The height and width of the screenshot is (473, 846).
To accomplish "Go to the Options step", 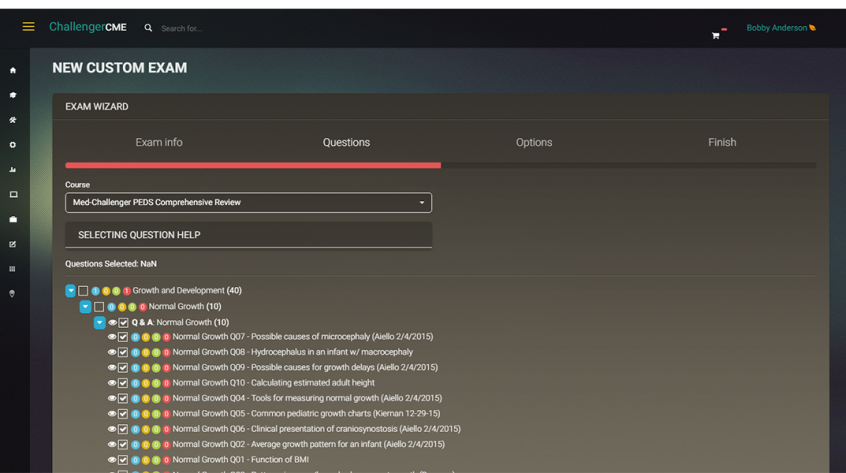I will [x=534, y=142].
